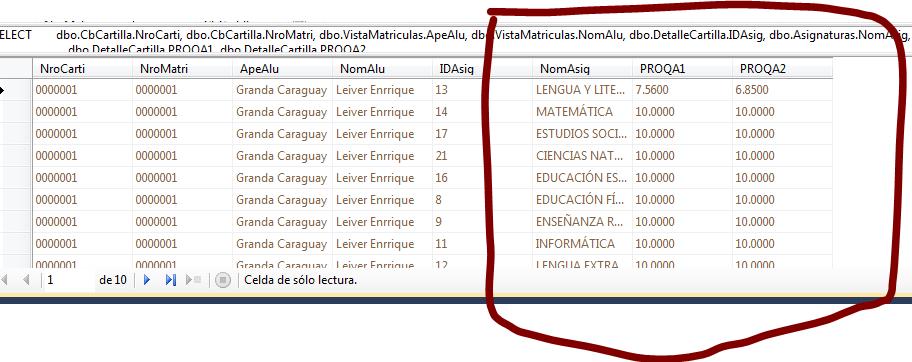Click ApeAlu cell in the IDAsig 9 row
The image size is (912, 362).
click(283, 222)
